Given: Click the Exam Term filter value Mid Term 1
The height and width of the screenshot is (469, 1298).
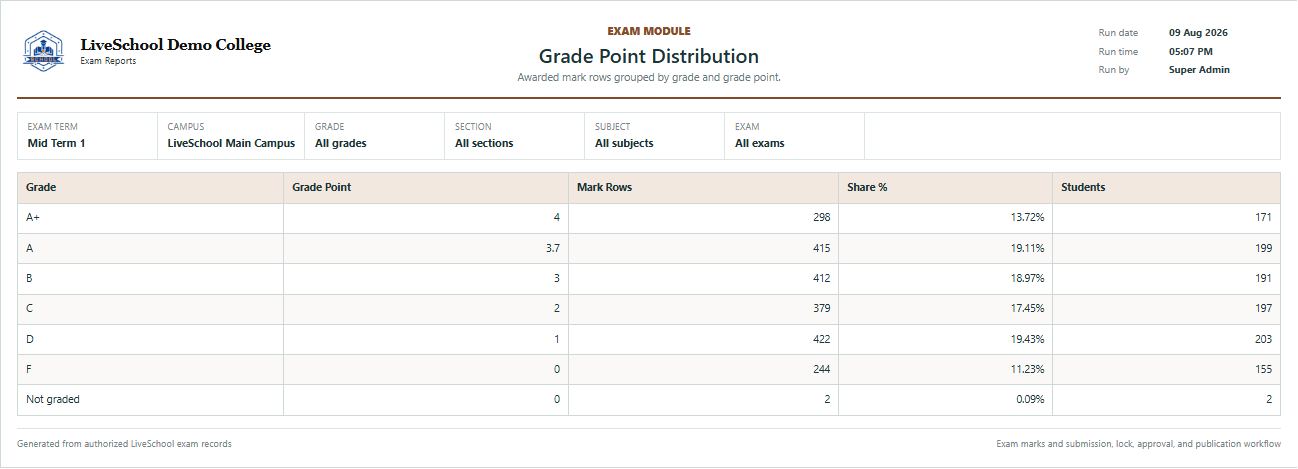Looking at the screenshot, I should (x=57, y=143).
